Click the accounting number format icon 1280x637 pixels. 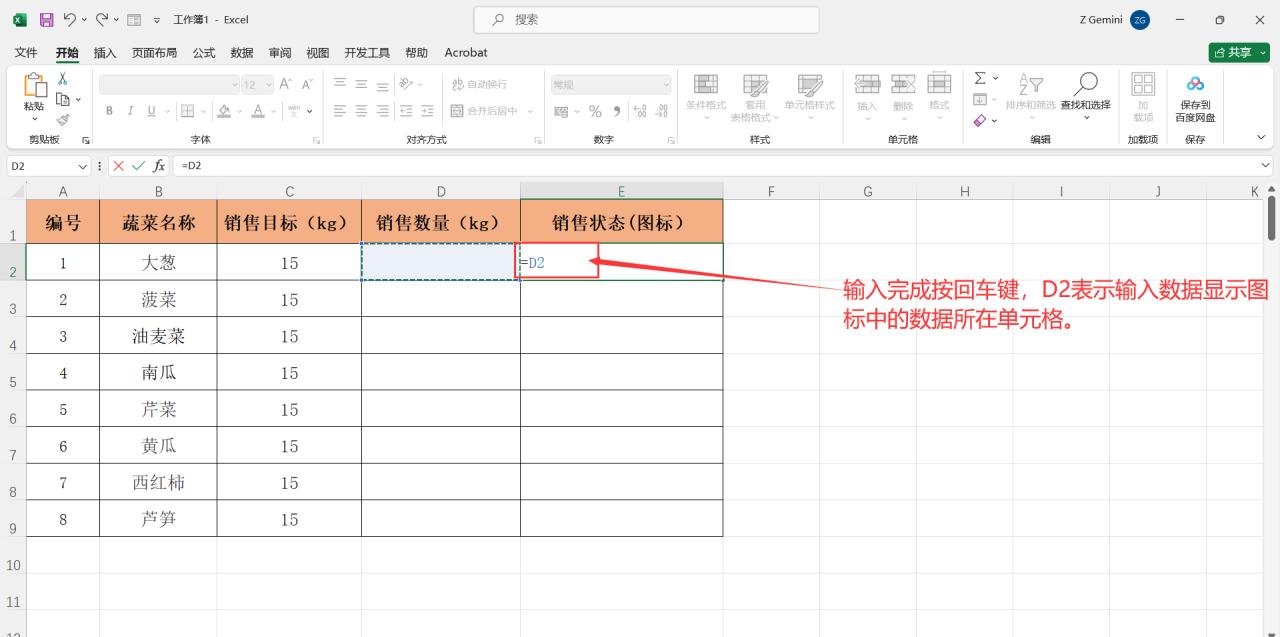pos(561,111)
